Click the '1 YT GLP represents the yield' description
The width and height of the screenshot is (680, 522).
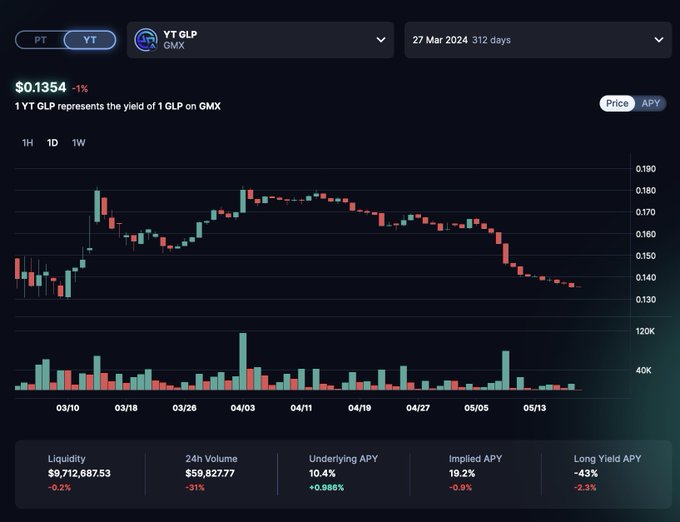tap(118, 106)
